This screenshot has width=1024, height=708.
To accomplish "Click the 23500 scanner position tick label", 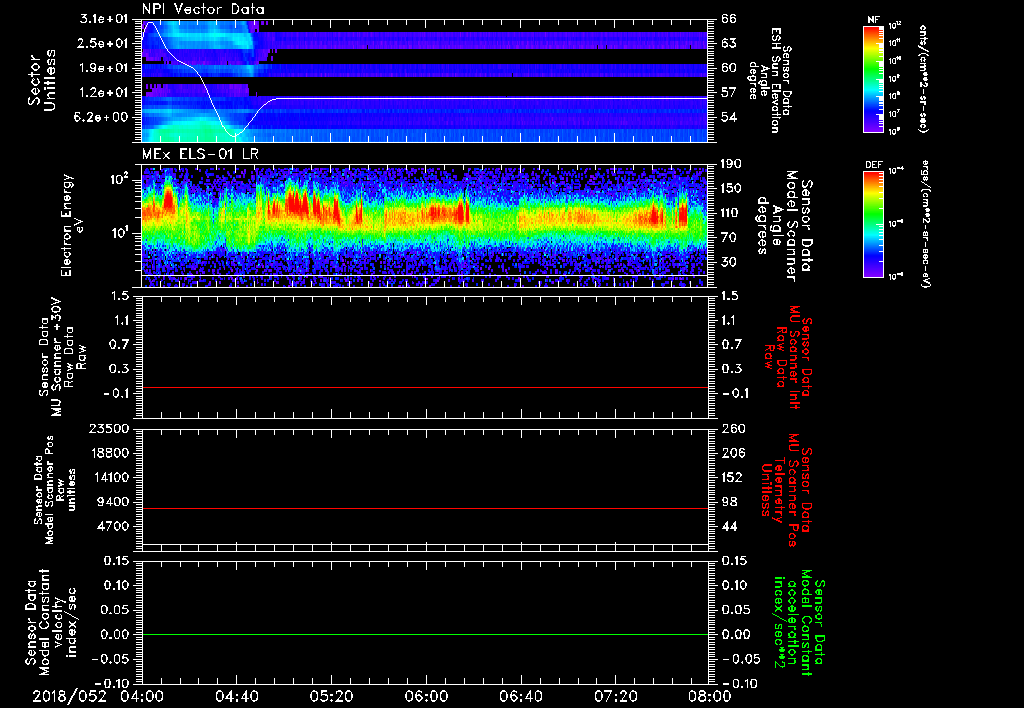I will (x=110, y=428).
